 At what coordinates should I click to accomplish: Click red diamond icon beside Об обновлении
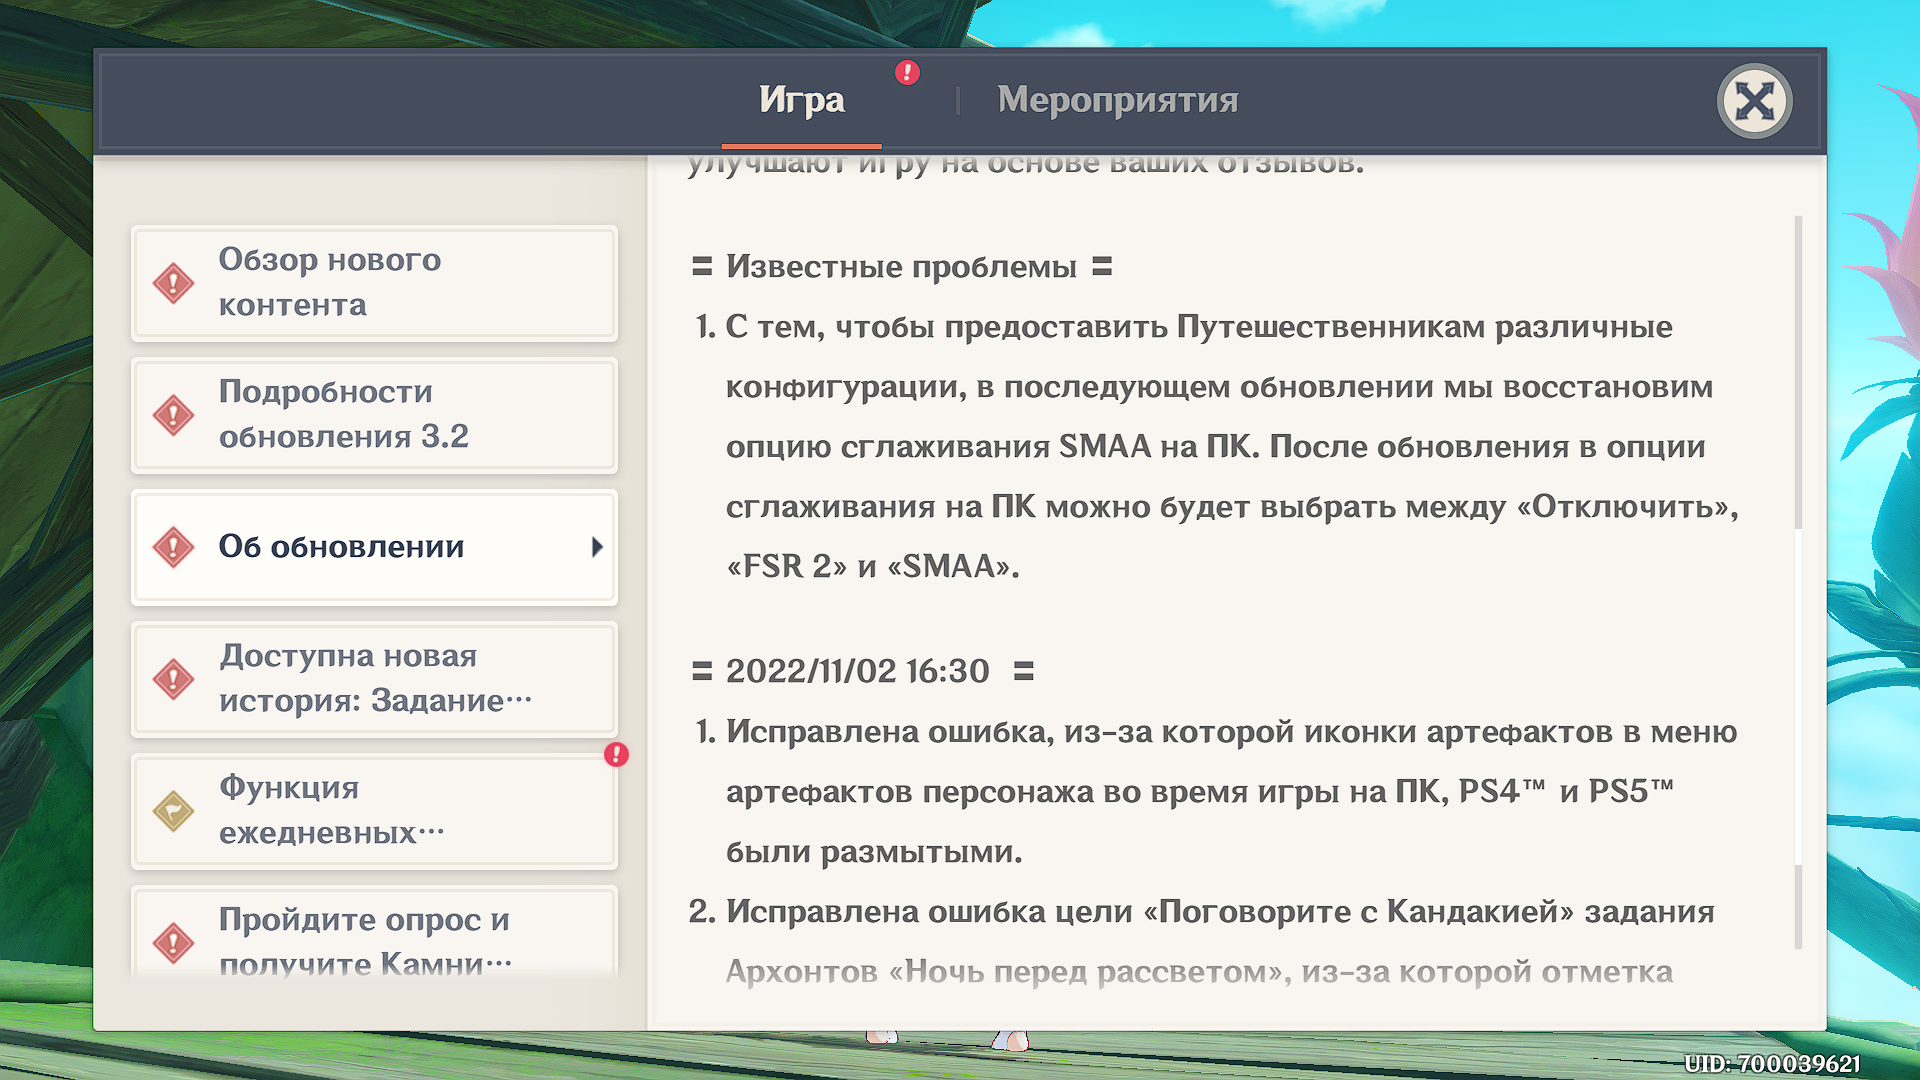coord(173,547)
